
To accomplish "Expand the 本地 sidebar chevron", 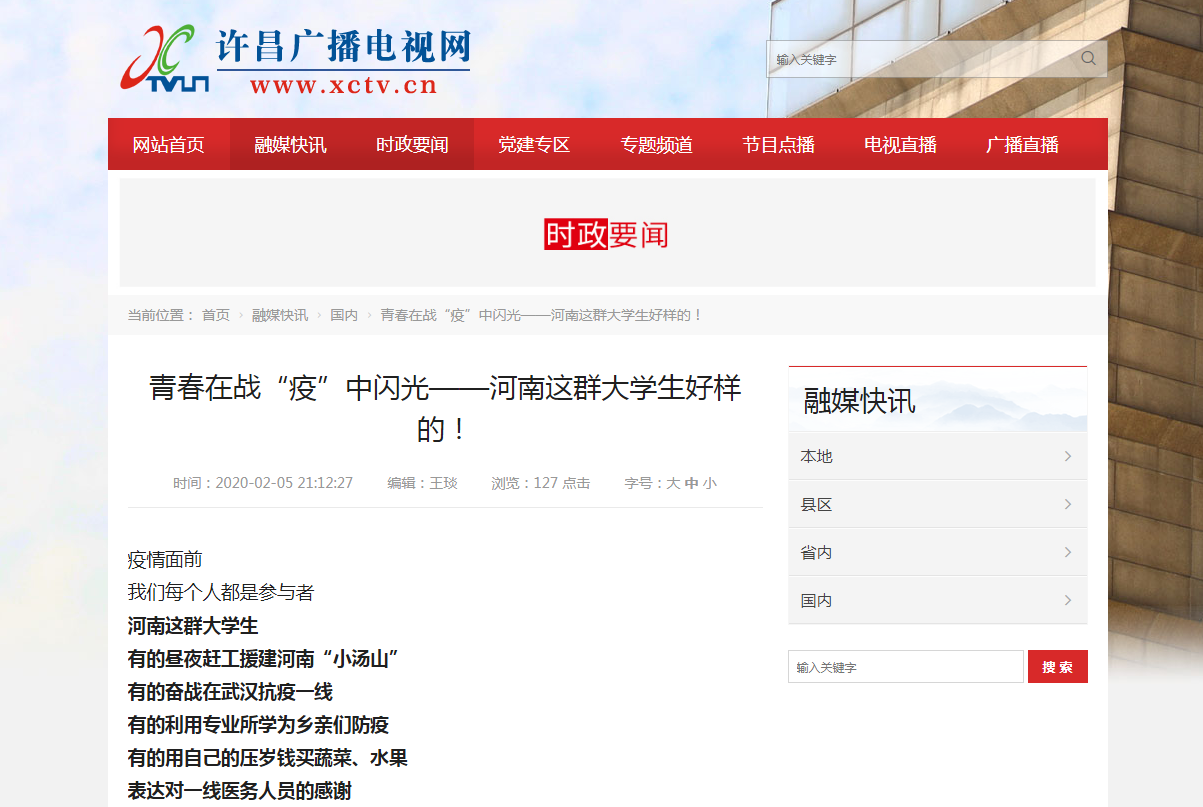I will click(1067, 457).
